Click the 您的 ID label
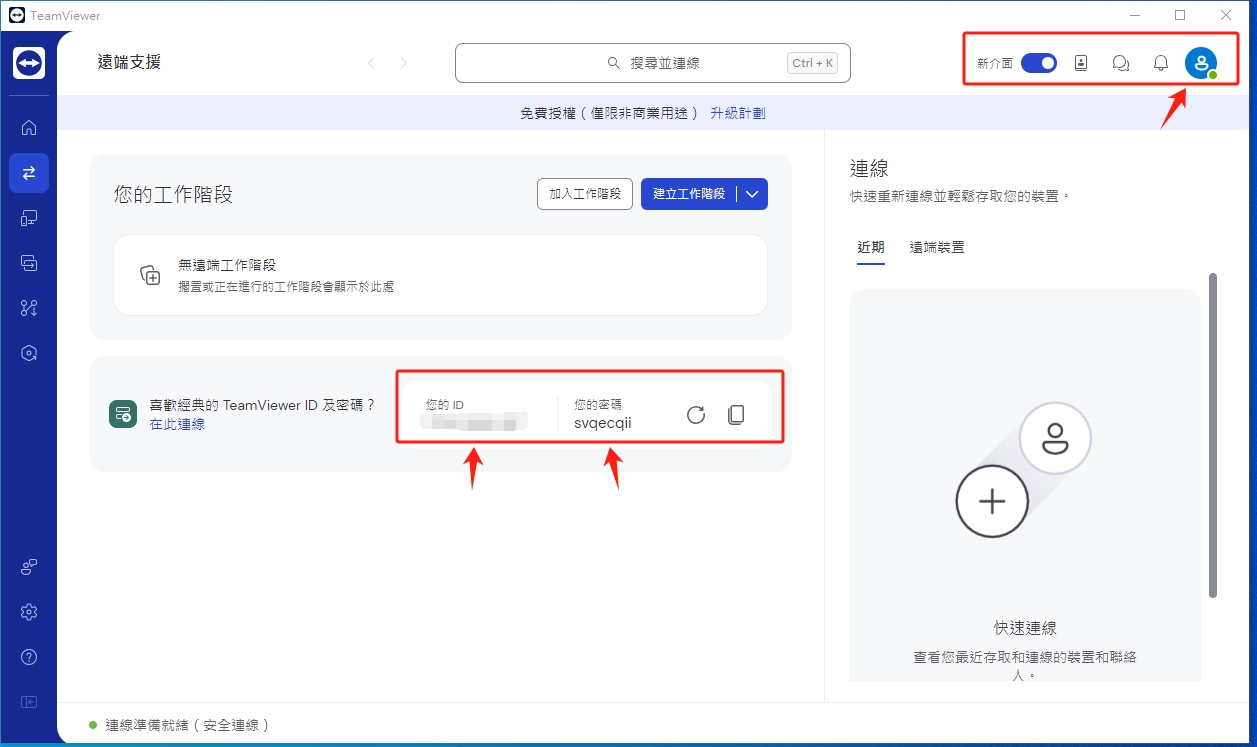The height and width of the screenshot is (747, 1257). [445, 405]
